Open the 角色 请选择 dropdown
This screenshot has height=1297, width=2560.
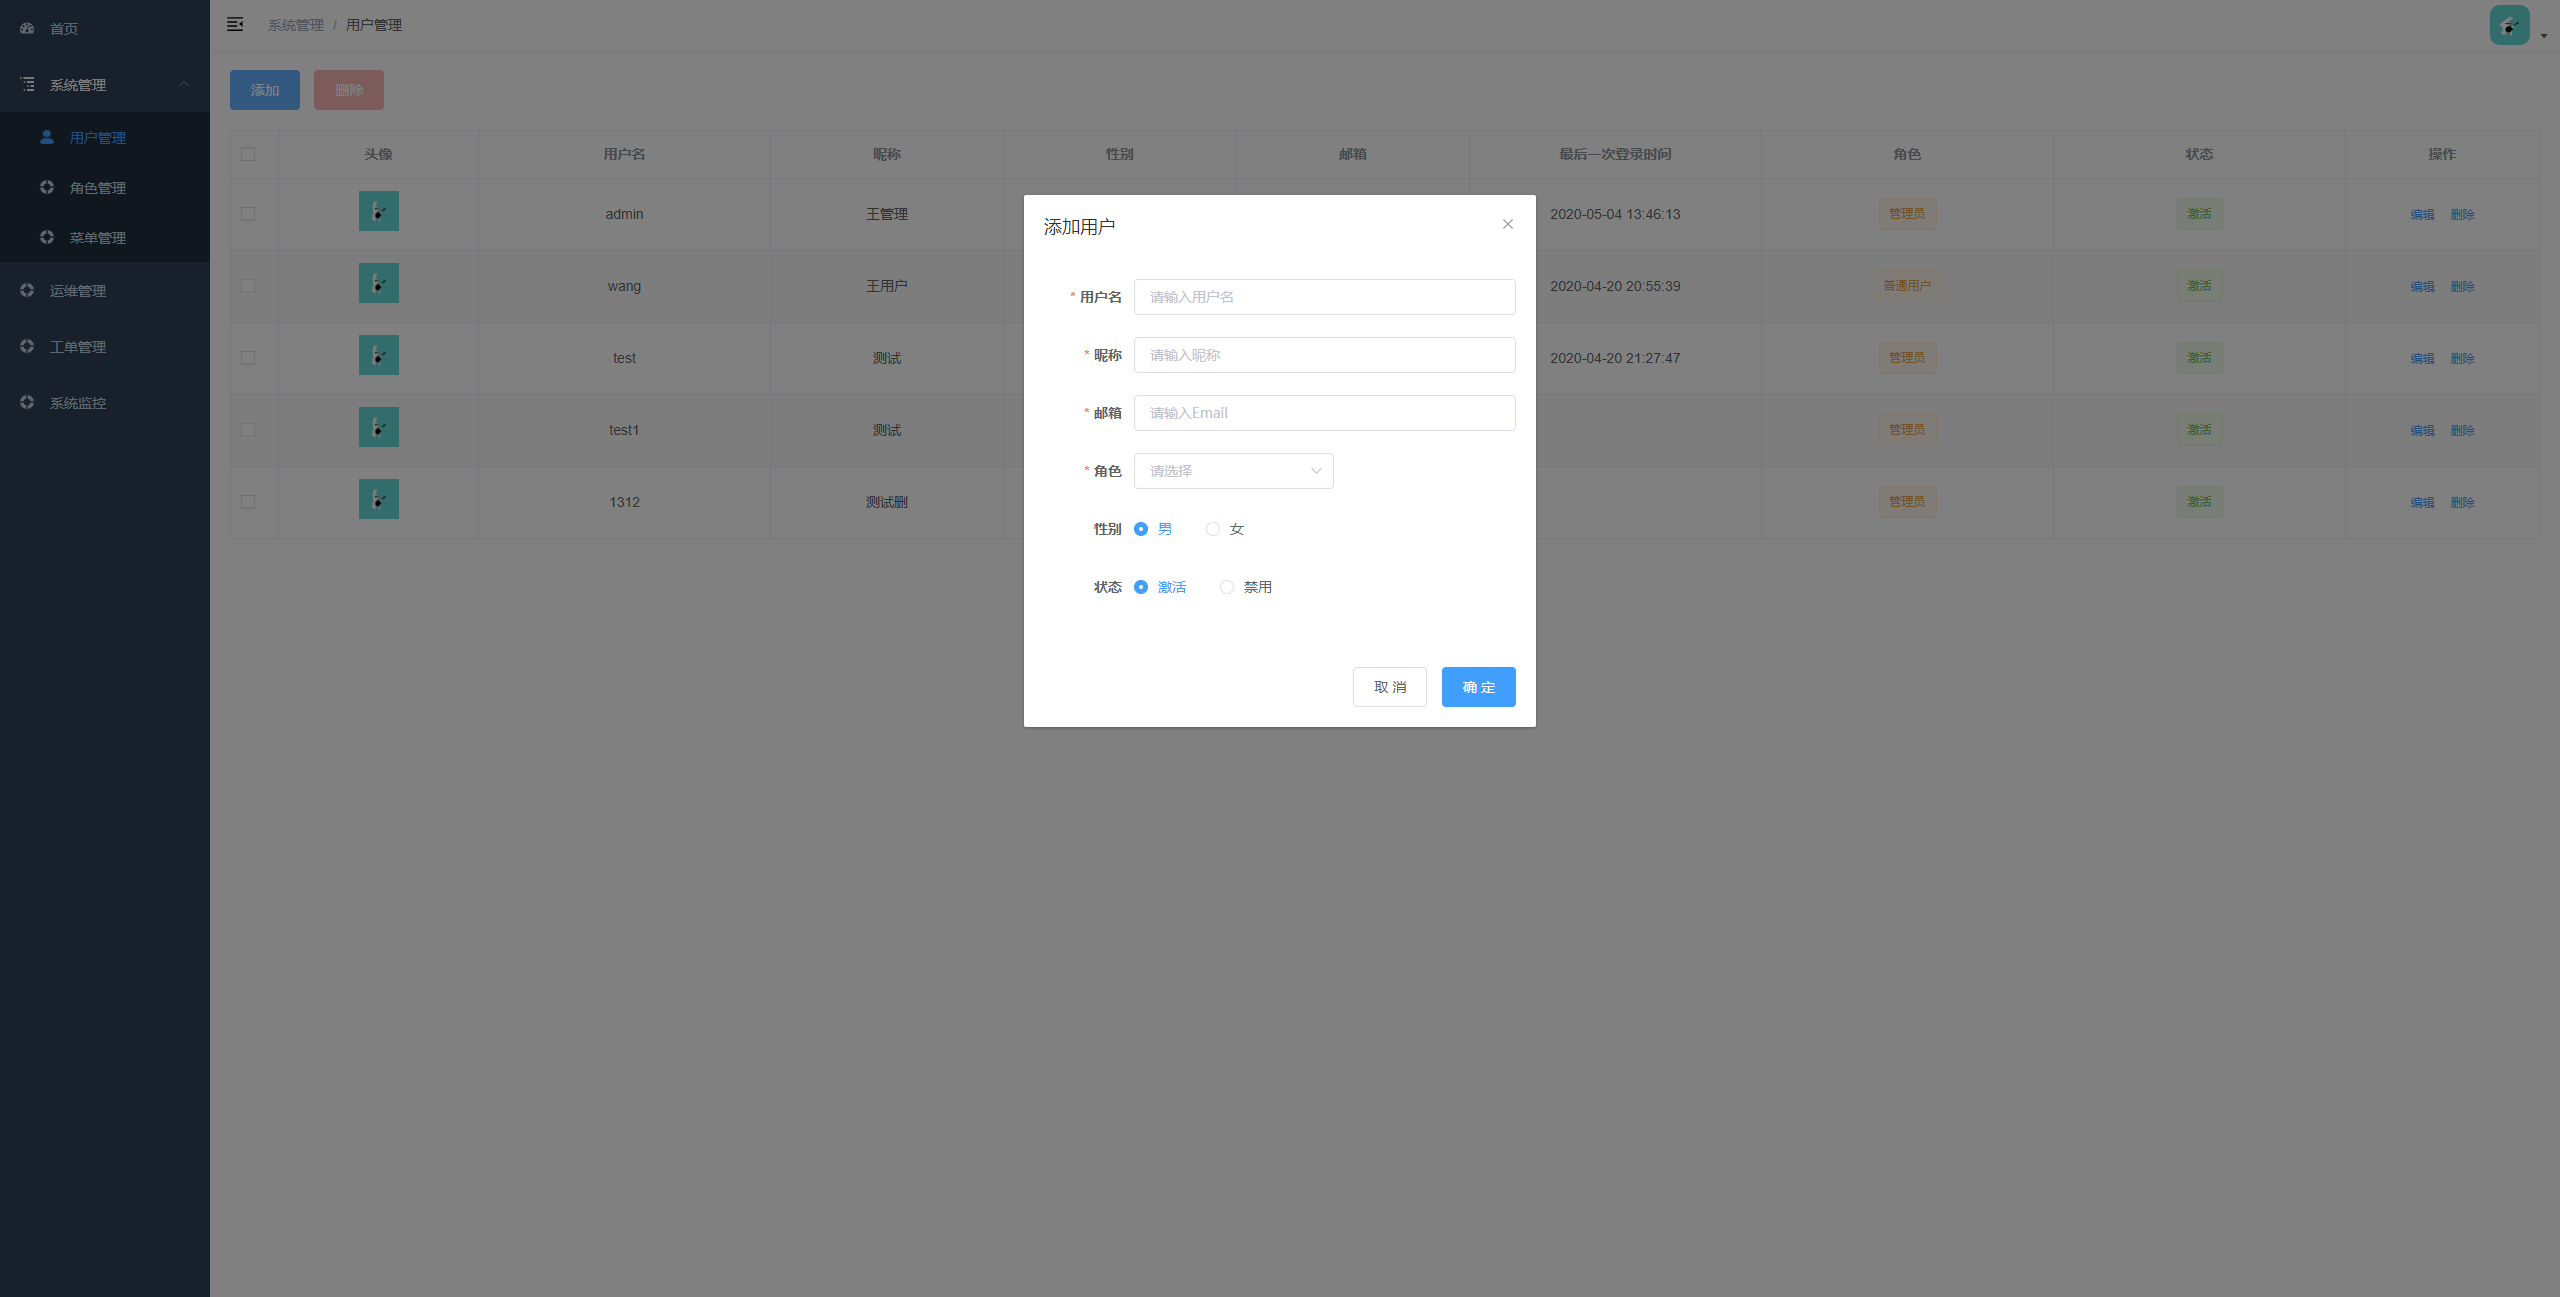[x=1233, y=471]
